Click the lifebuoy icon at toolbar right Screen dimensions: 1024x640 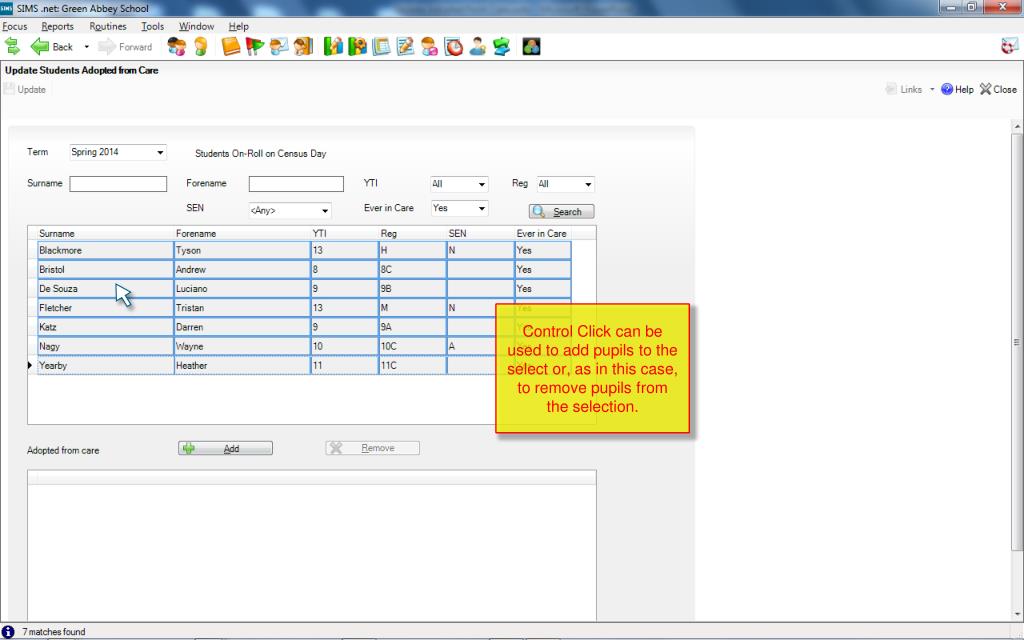tap(1010, 46)
